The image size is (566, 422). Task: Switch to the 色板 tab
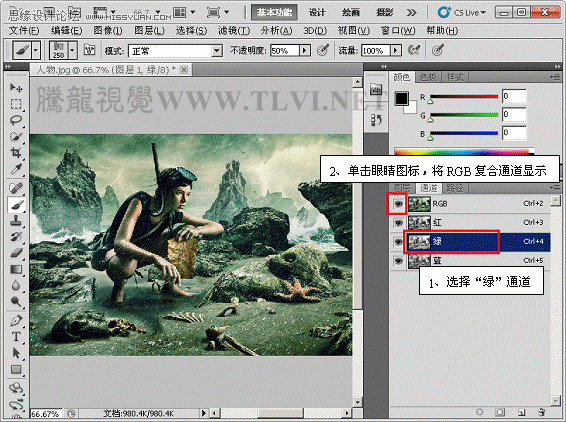[428, 77]
